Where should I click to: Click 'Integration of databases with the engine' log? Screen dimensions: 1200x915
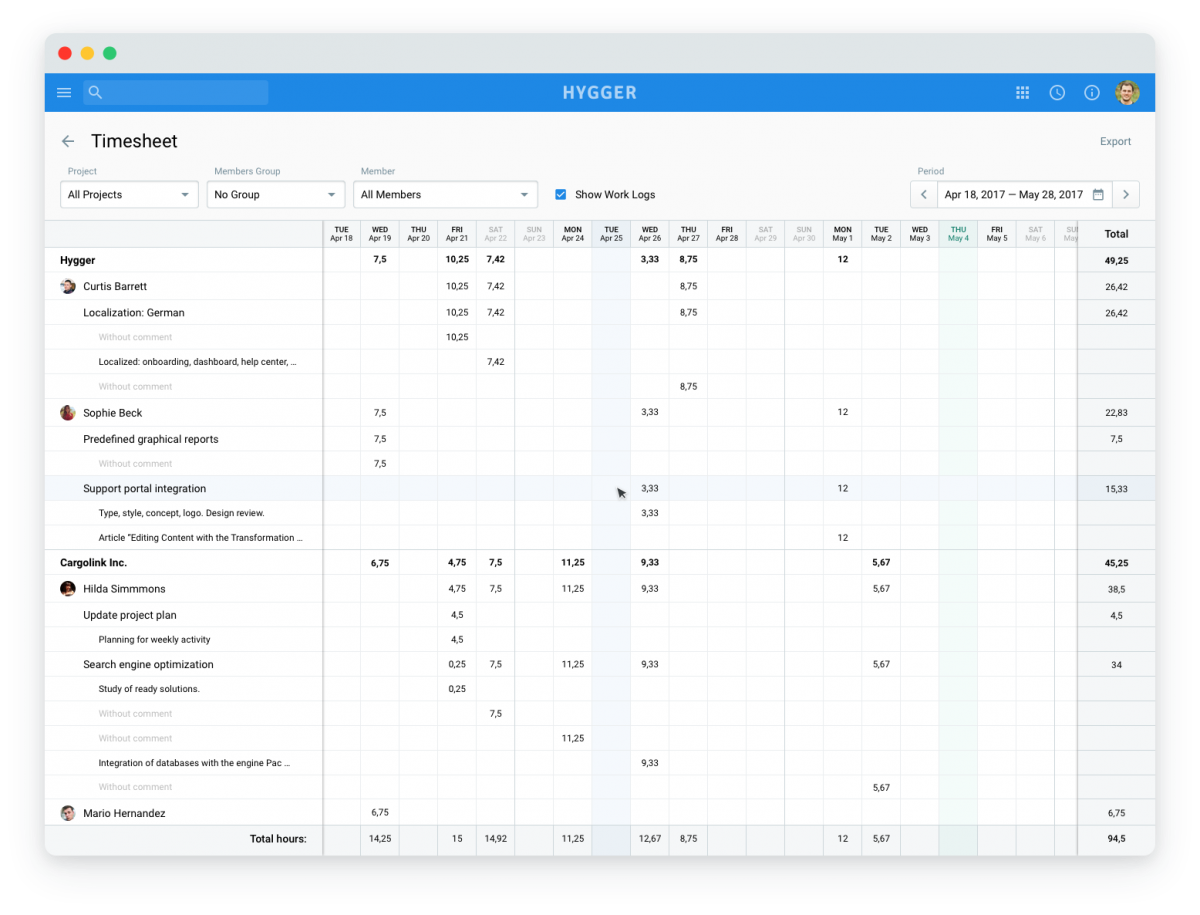click(194, 763)
